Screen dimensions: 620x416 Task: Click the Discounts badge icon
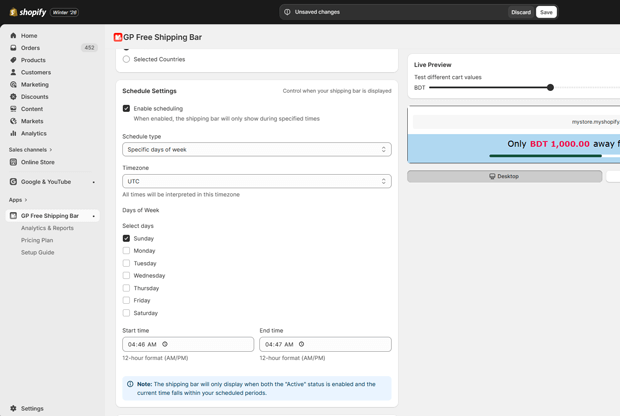click(x=13, y=97)
